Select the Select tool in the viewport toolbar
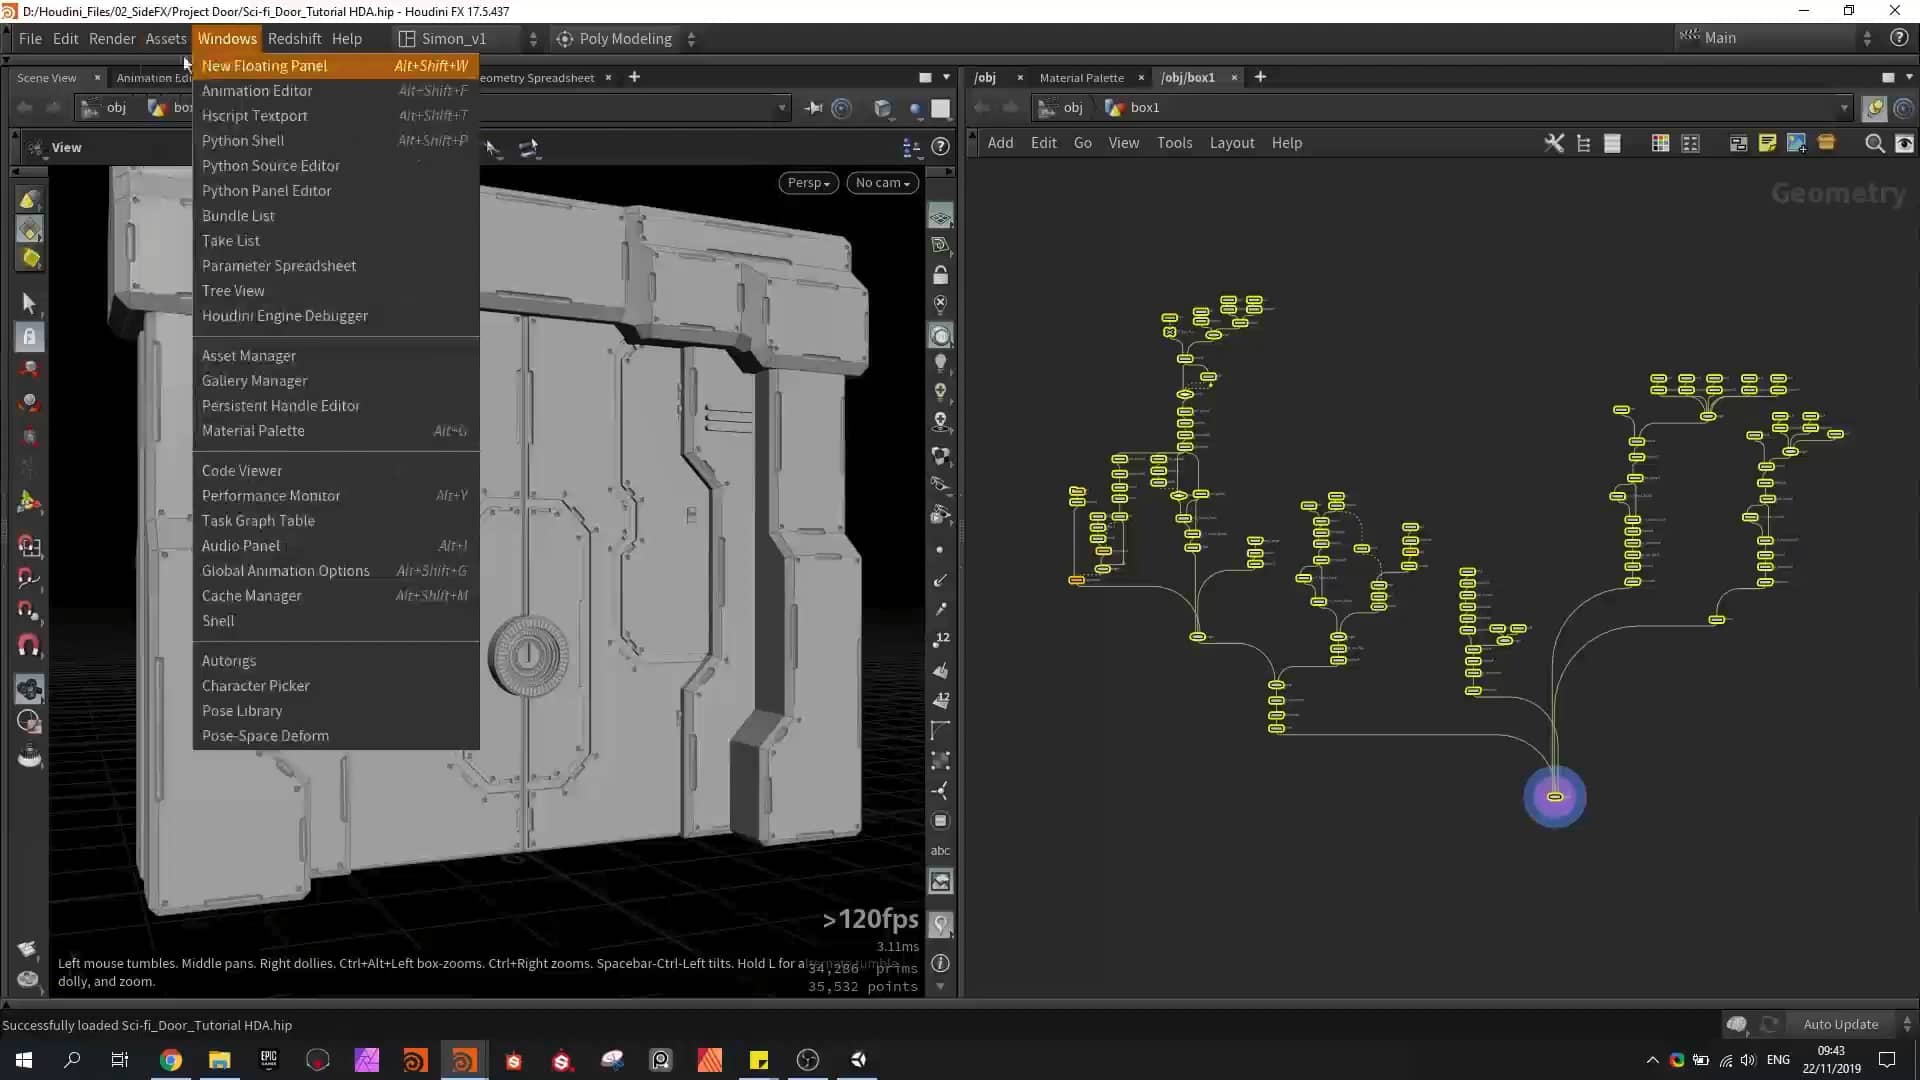 click(29, 303)
